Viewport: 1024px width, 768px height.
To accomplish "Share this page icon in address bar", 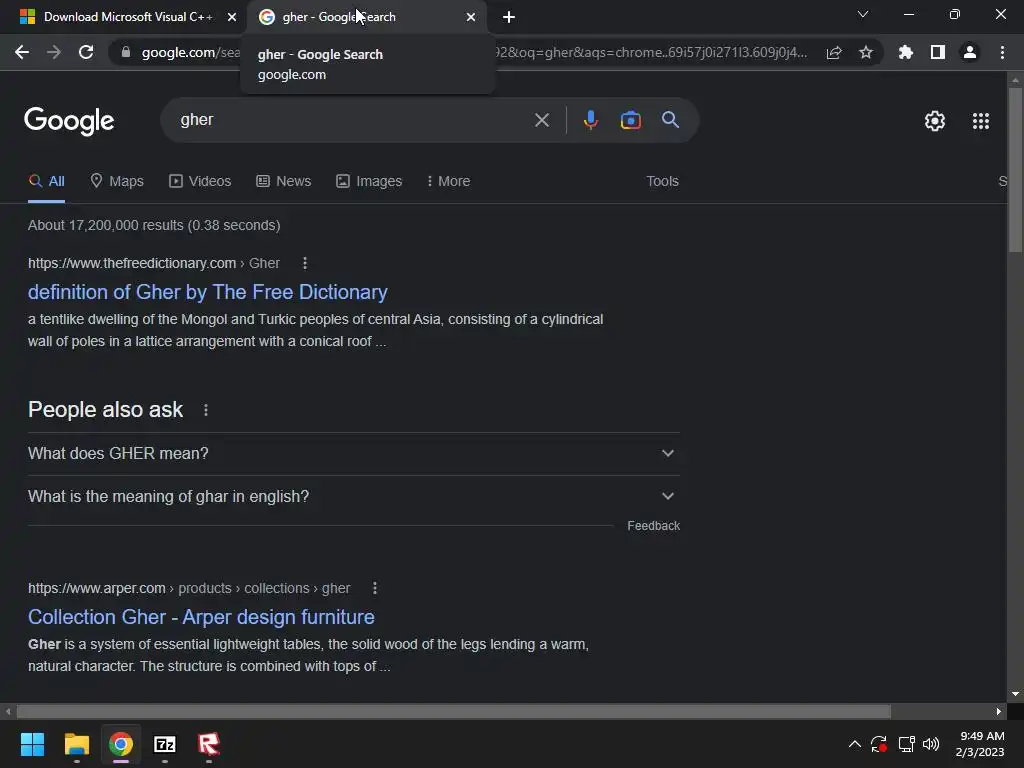I will (834, 52).
